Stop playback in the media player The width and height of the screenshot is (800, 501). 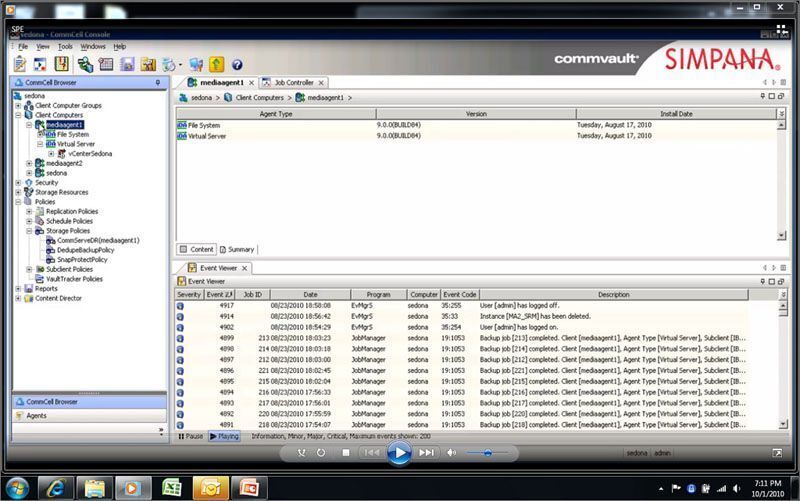pyautogui.click(x=346, y=453)
